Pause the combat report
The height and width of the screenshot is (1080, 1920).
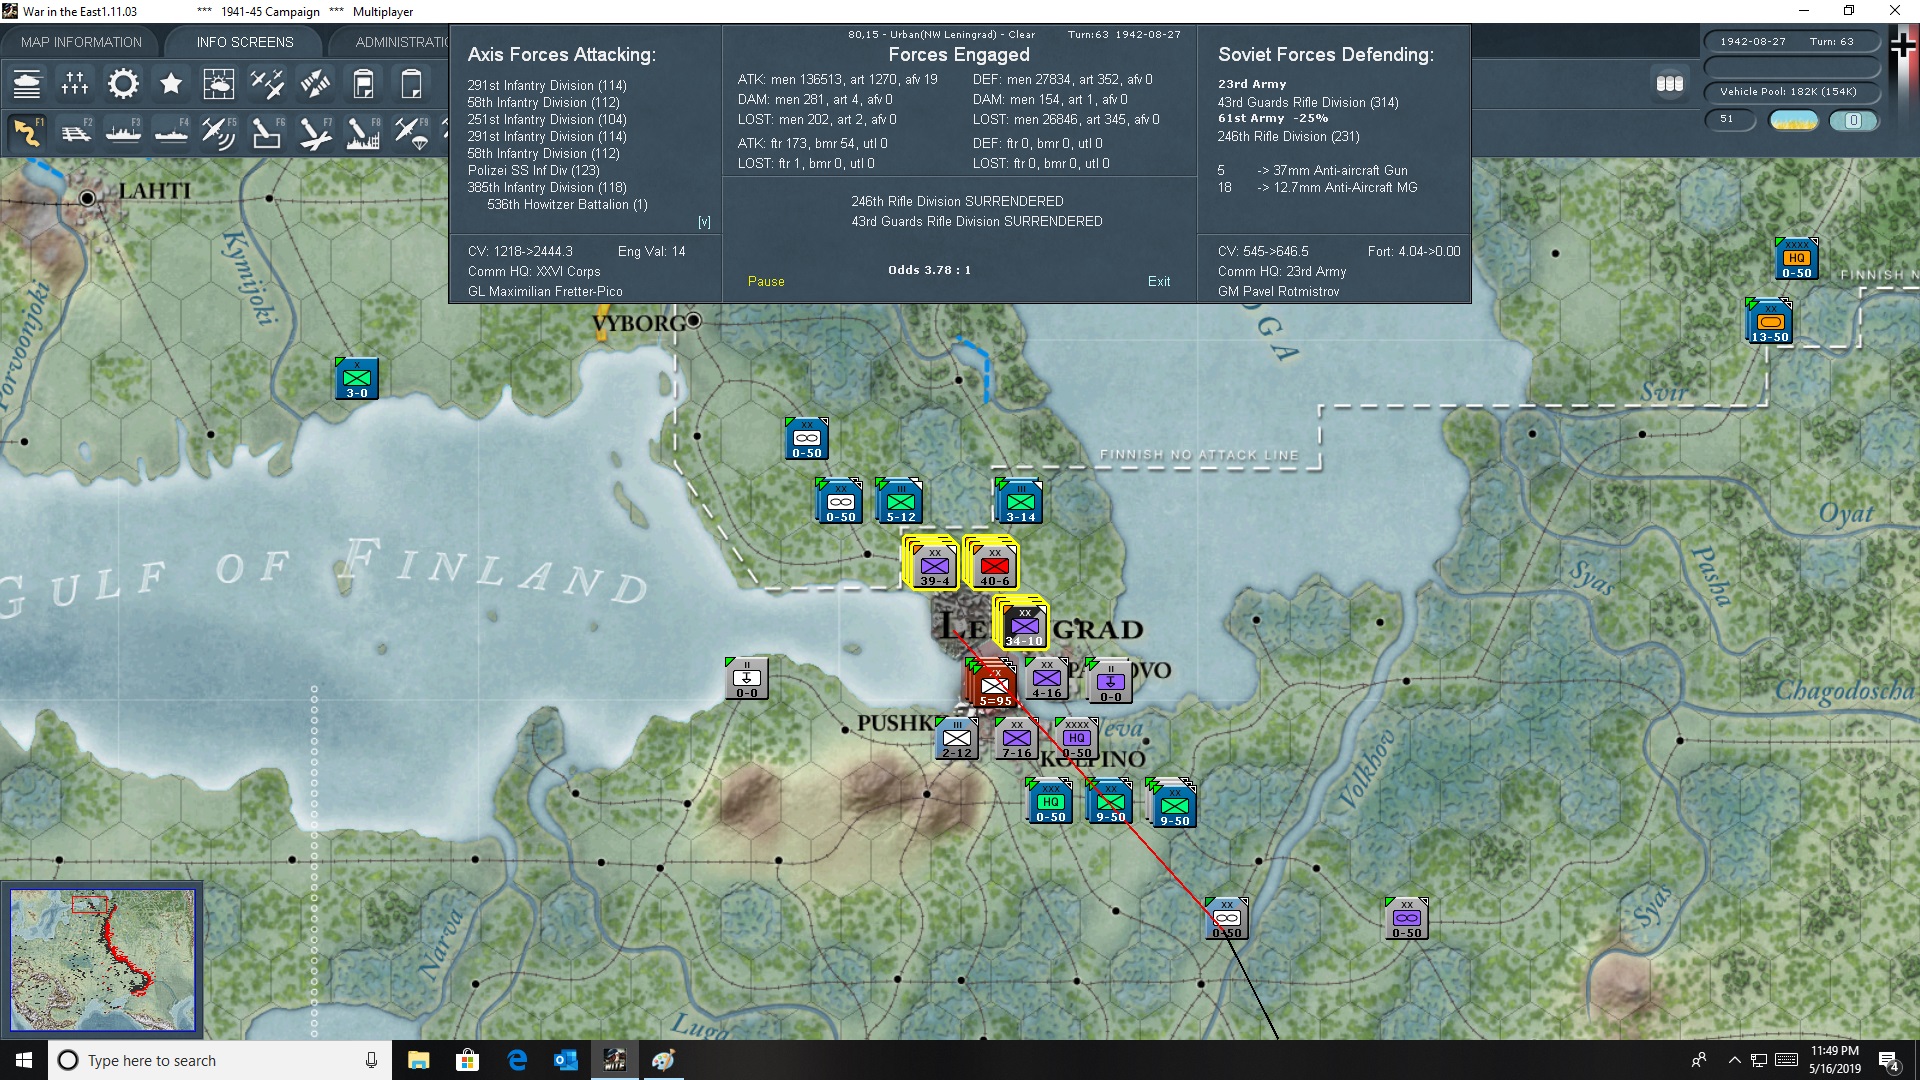pyautogui.click(x=766, y=282)
